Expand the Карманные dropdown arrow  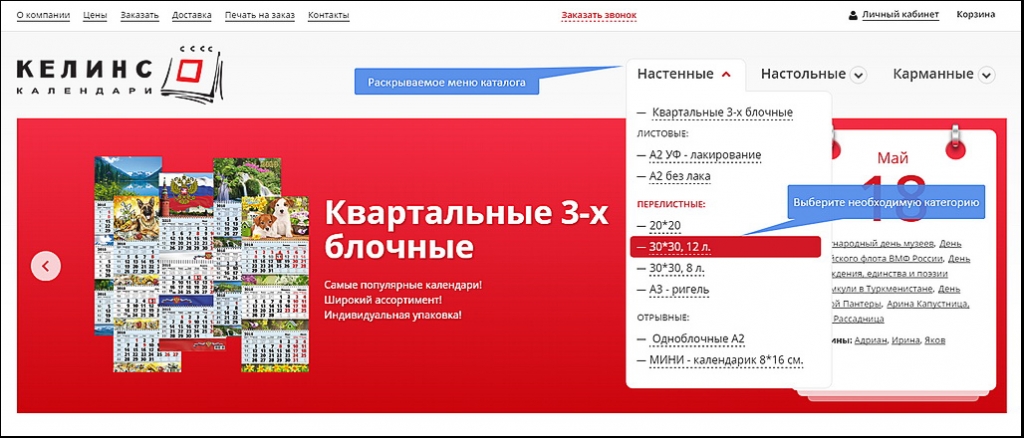987,75
